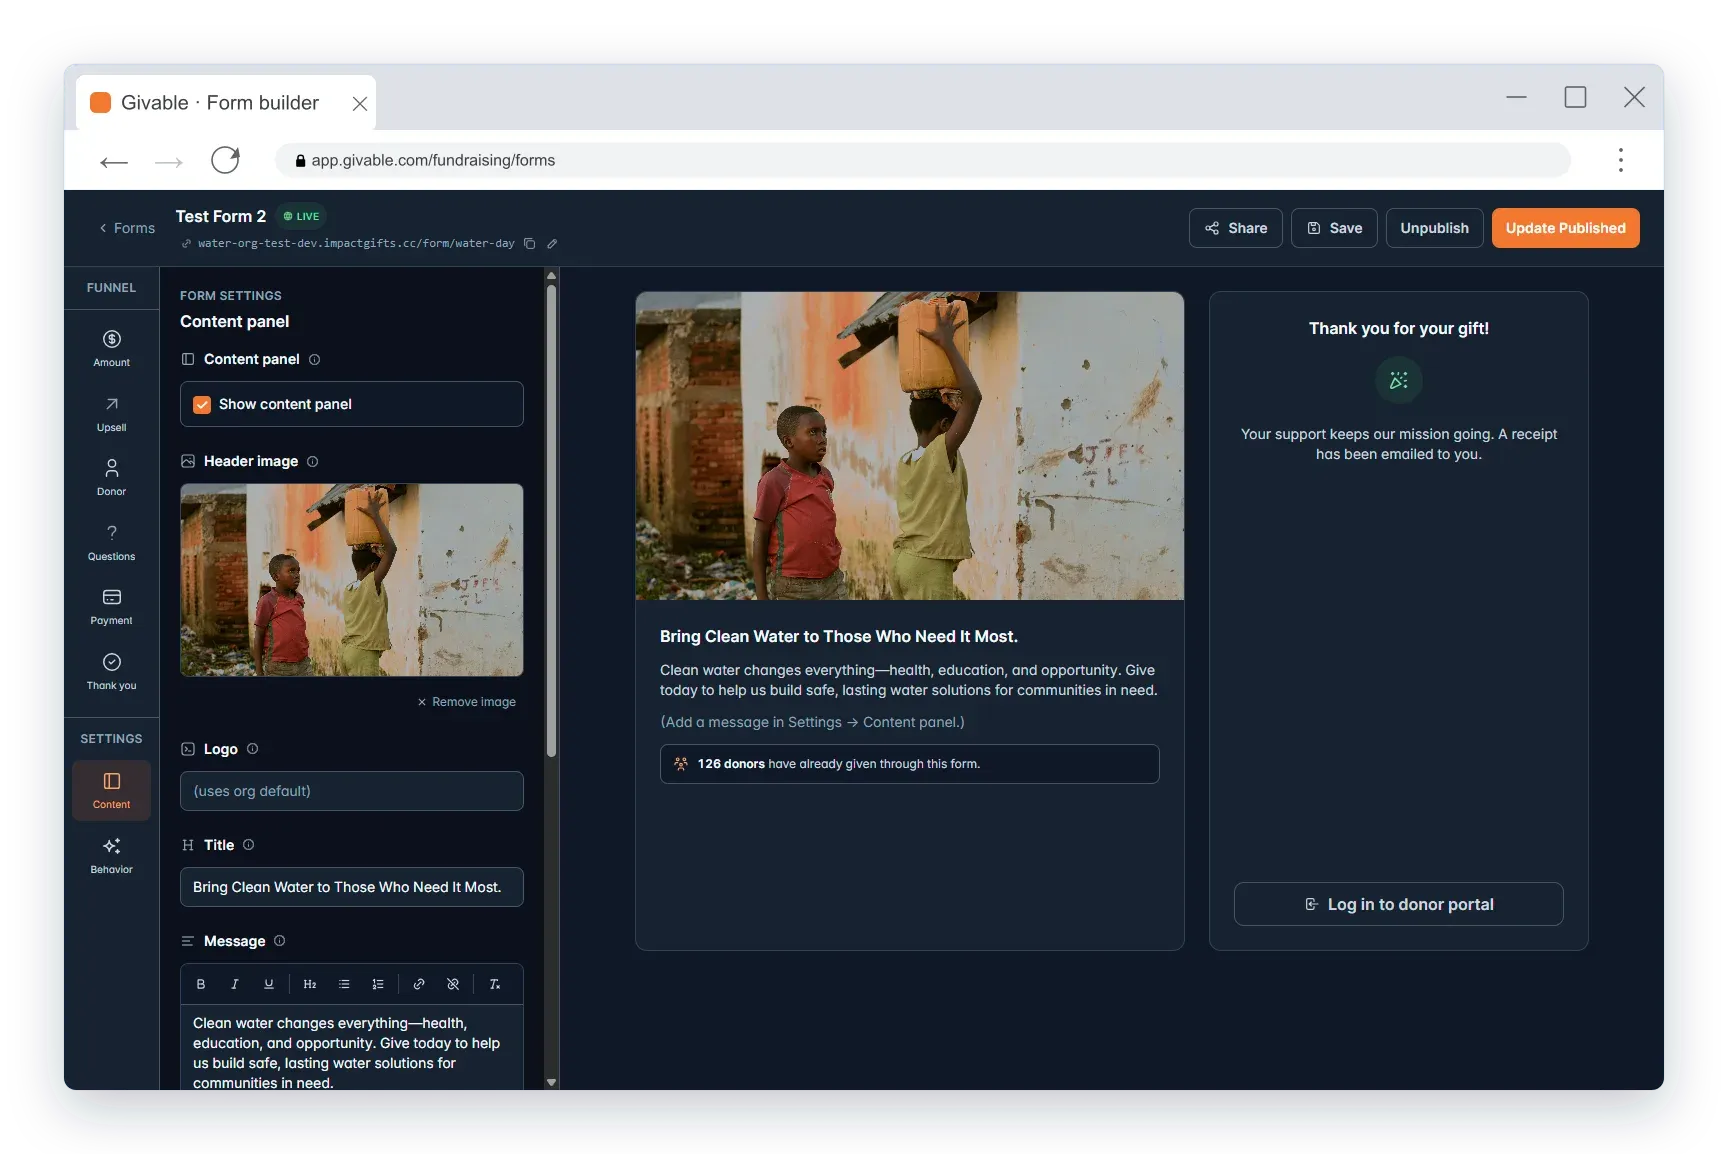Click the Update Published button
Viewport: 1728px width, 1154px height.
click(1565, 228)
